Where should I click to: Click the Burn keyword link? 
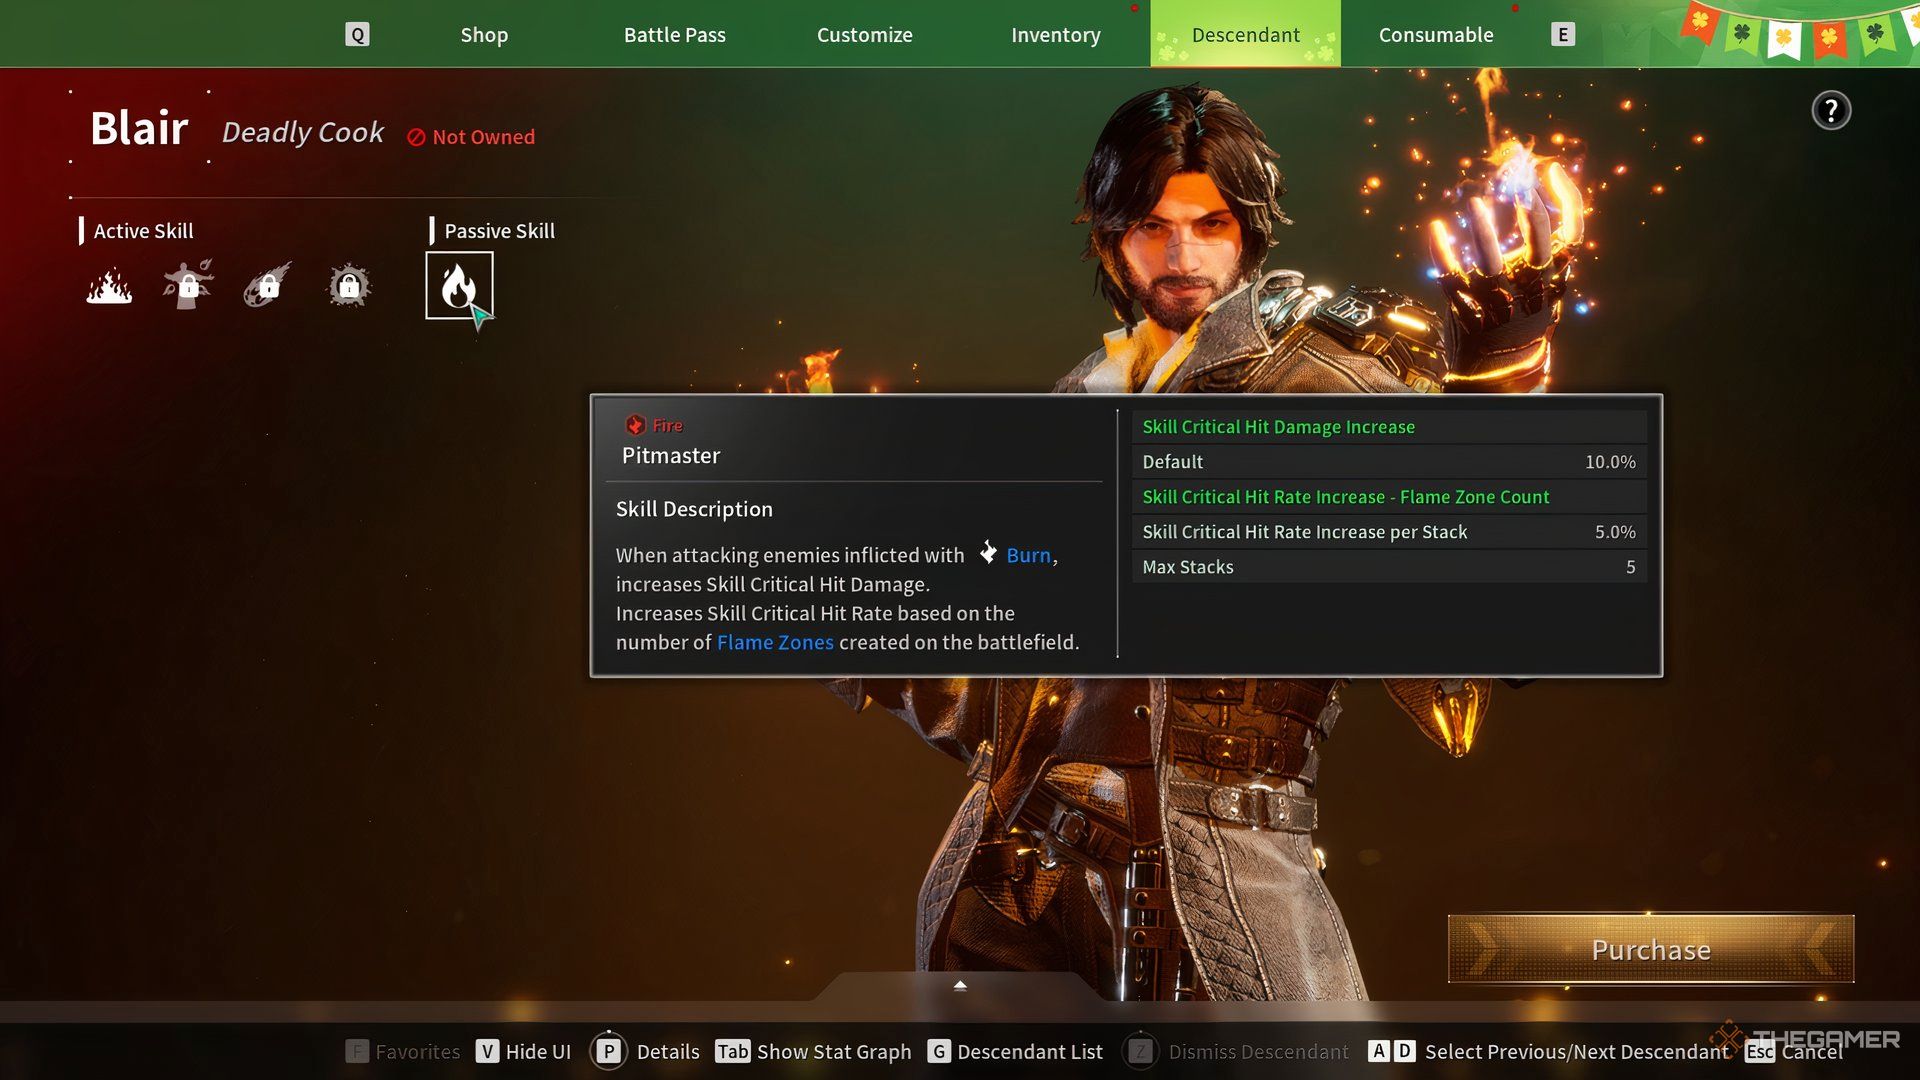pyautogui.click(x=1028, y=555)
